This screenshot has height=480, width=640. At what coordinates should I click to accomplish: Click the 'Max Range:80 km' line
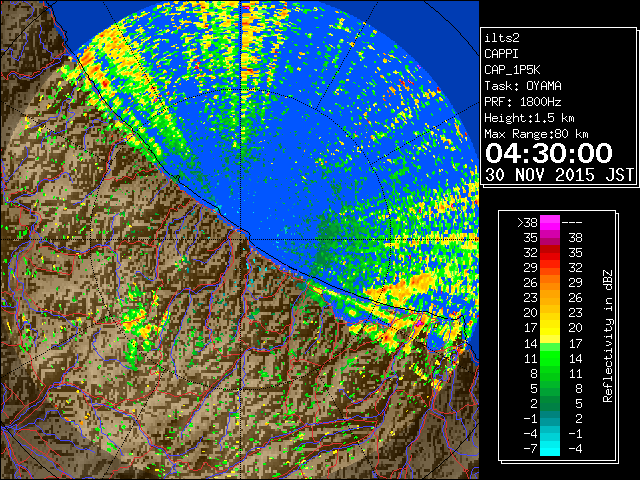[x=536, y=134]
